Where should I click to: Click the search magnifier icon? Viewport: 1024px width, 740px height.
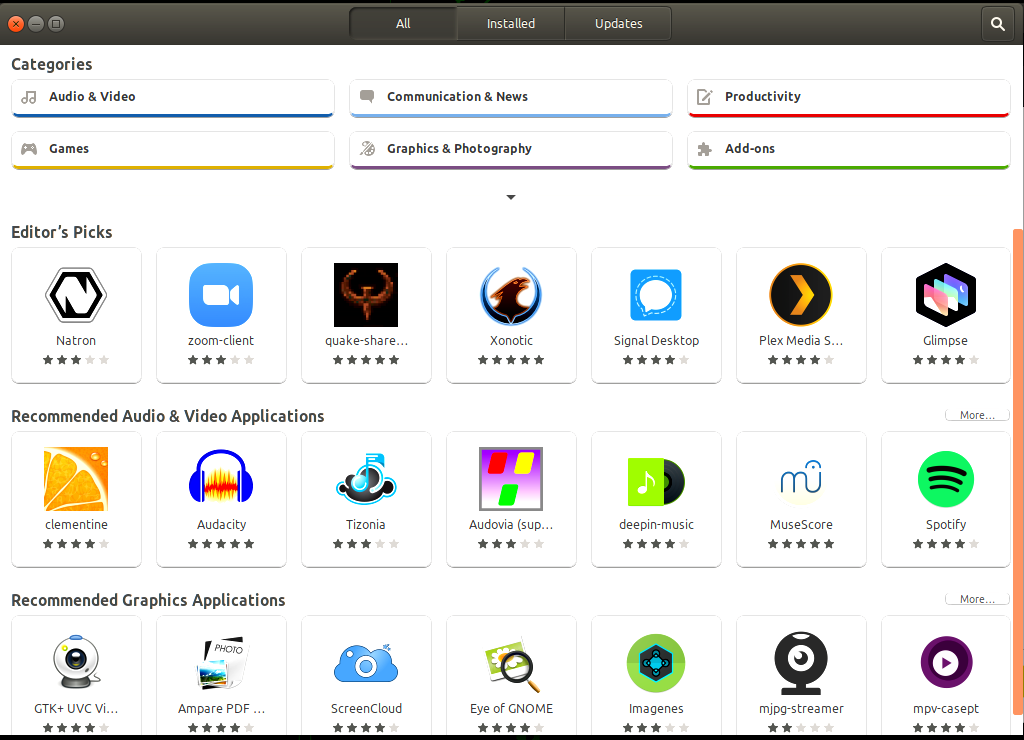click(998, 24)
